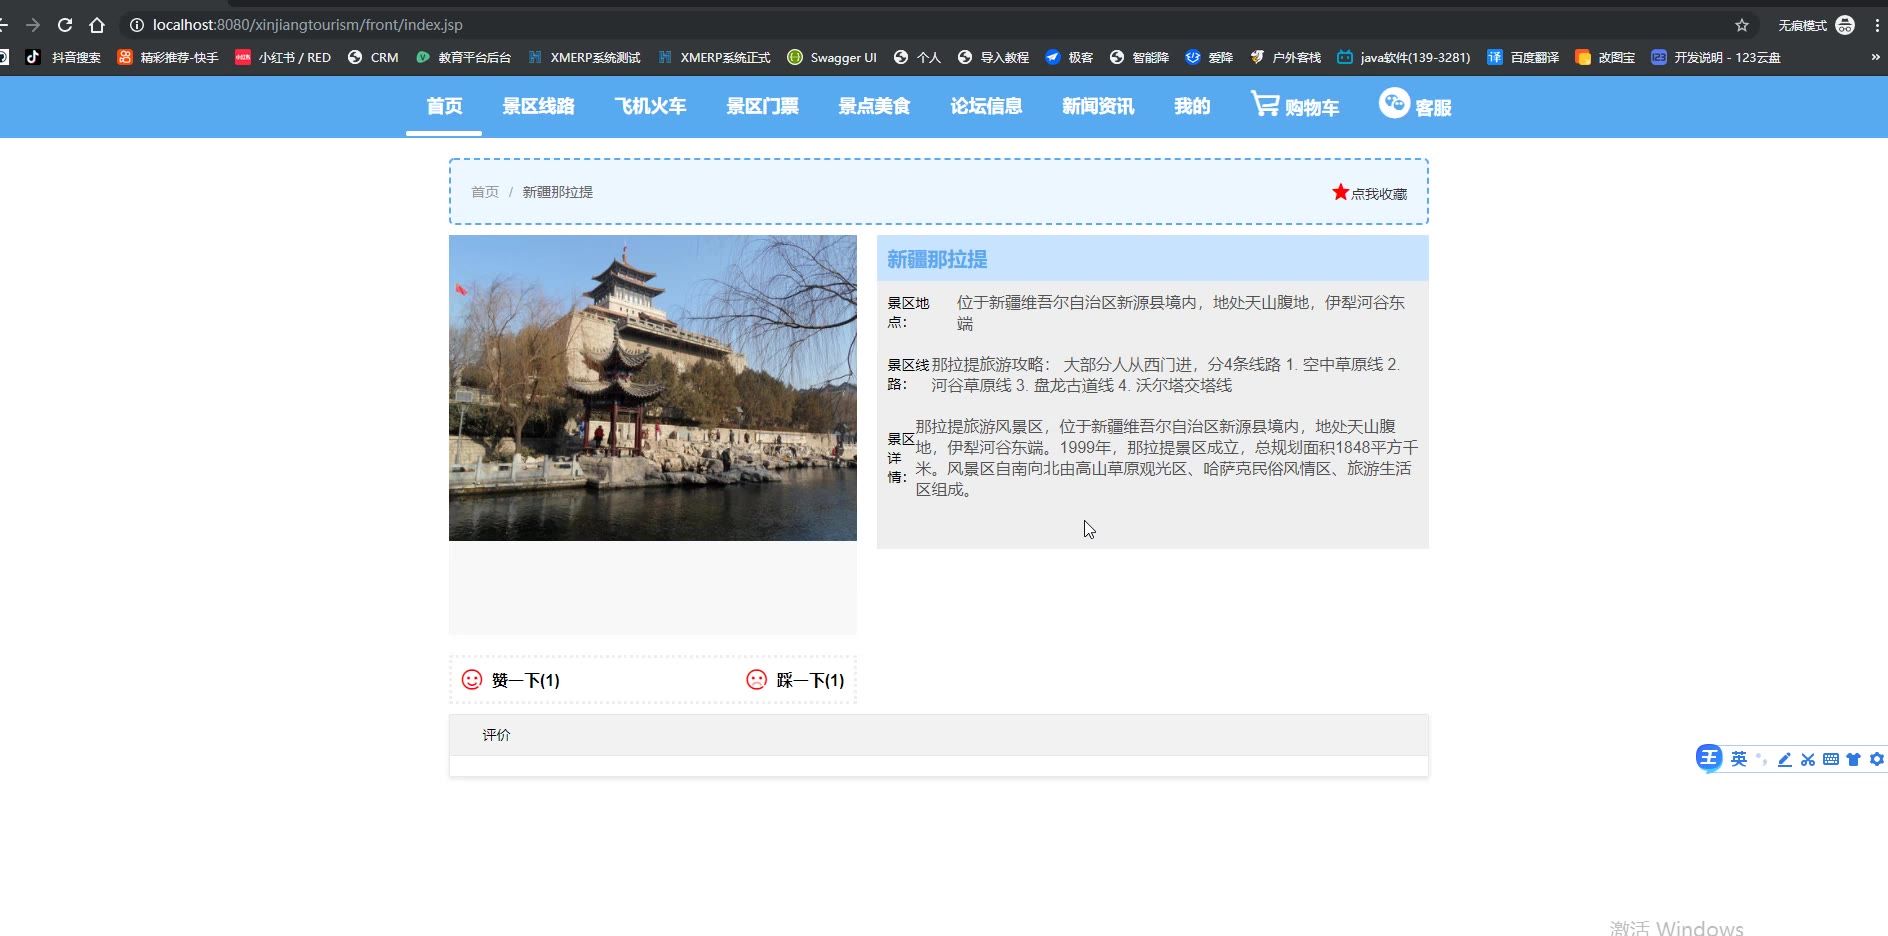Screen dimensions: 1888x936
Task: Click the IME scissors screenshot icon
Action: [1808, 759]
